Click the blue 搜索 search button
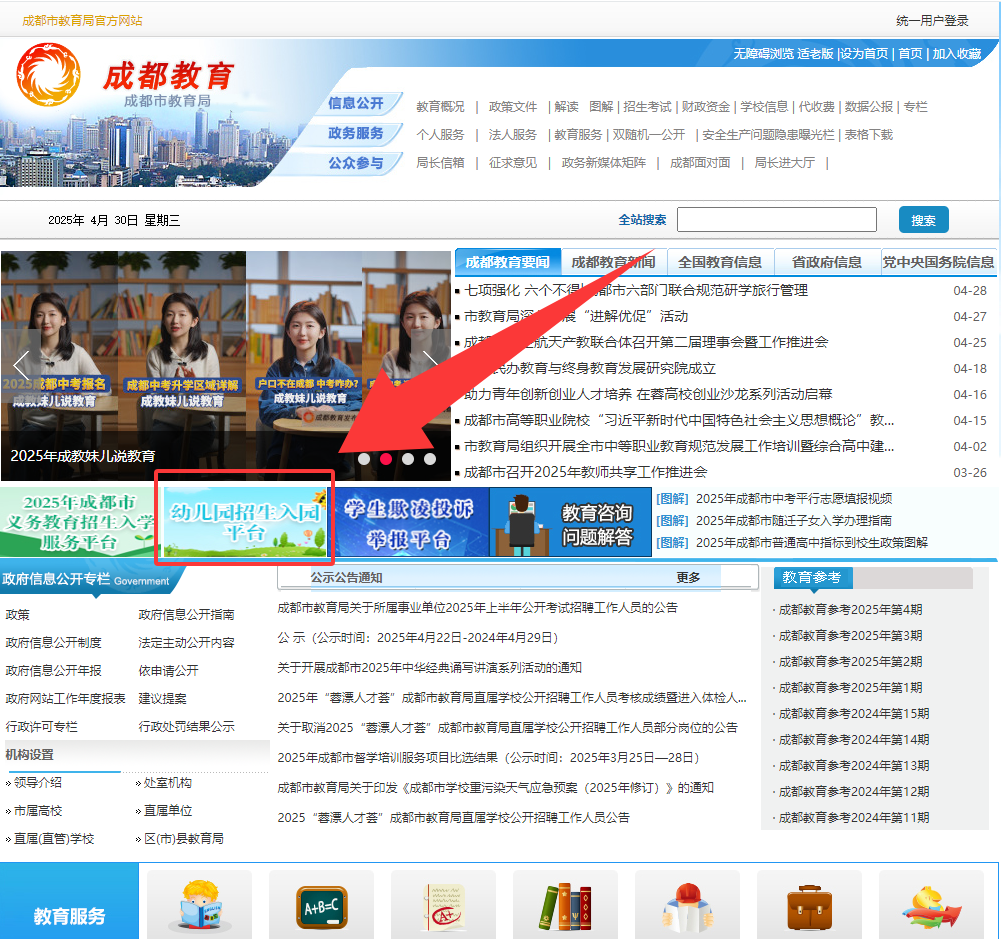Image resolution: width=1001 pixels, height=939 pixels. [922, 219]
